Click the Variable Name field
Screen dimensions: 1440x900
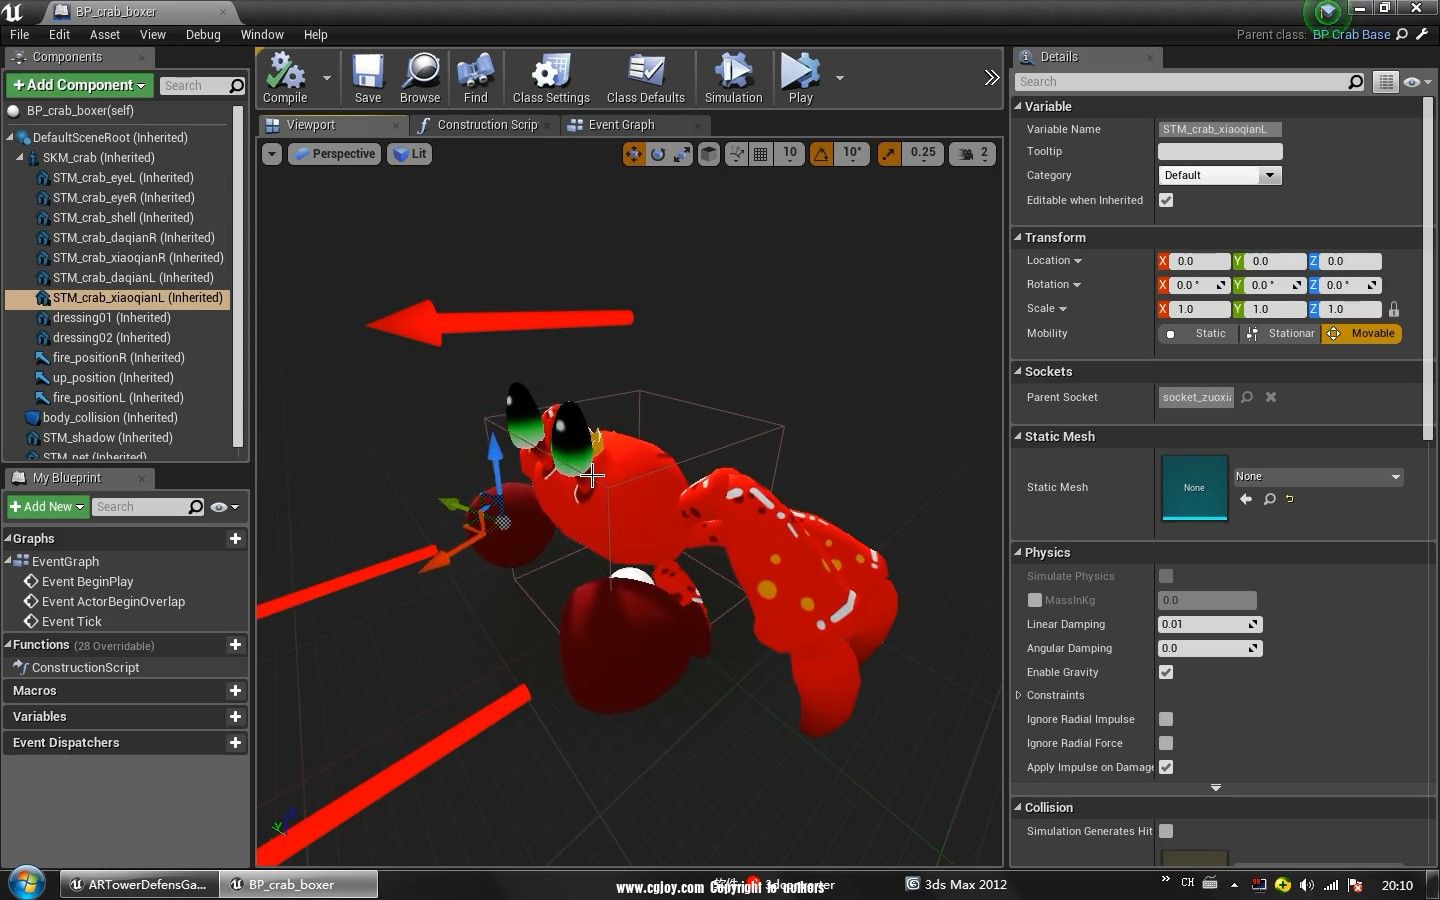1220,129
